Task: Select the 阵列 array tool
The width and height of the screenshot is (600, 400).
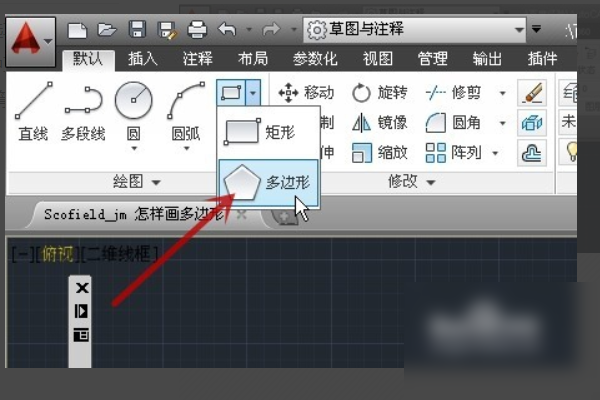Action: click(453, 153)
